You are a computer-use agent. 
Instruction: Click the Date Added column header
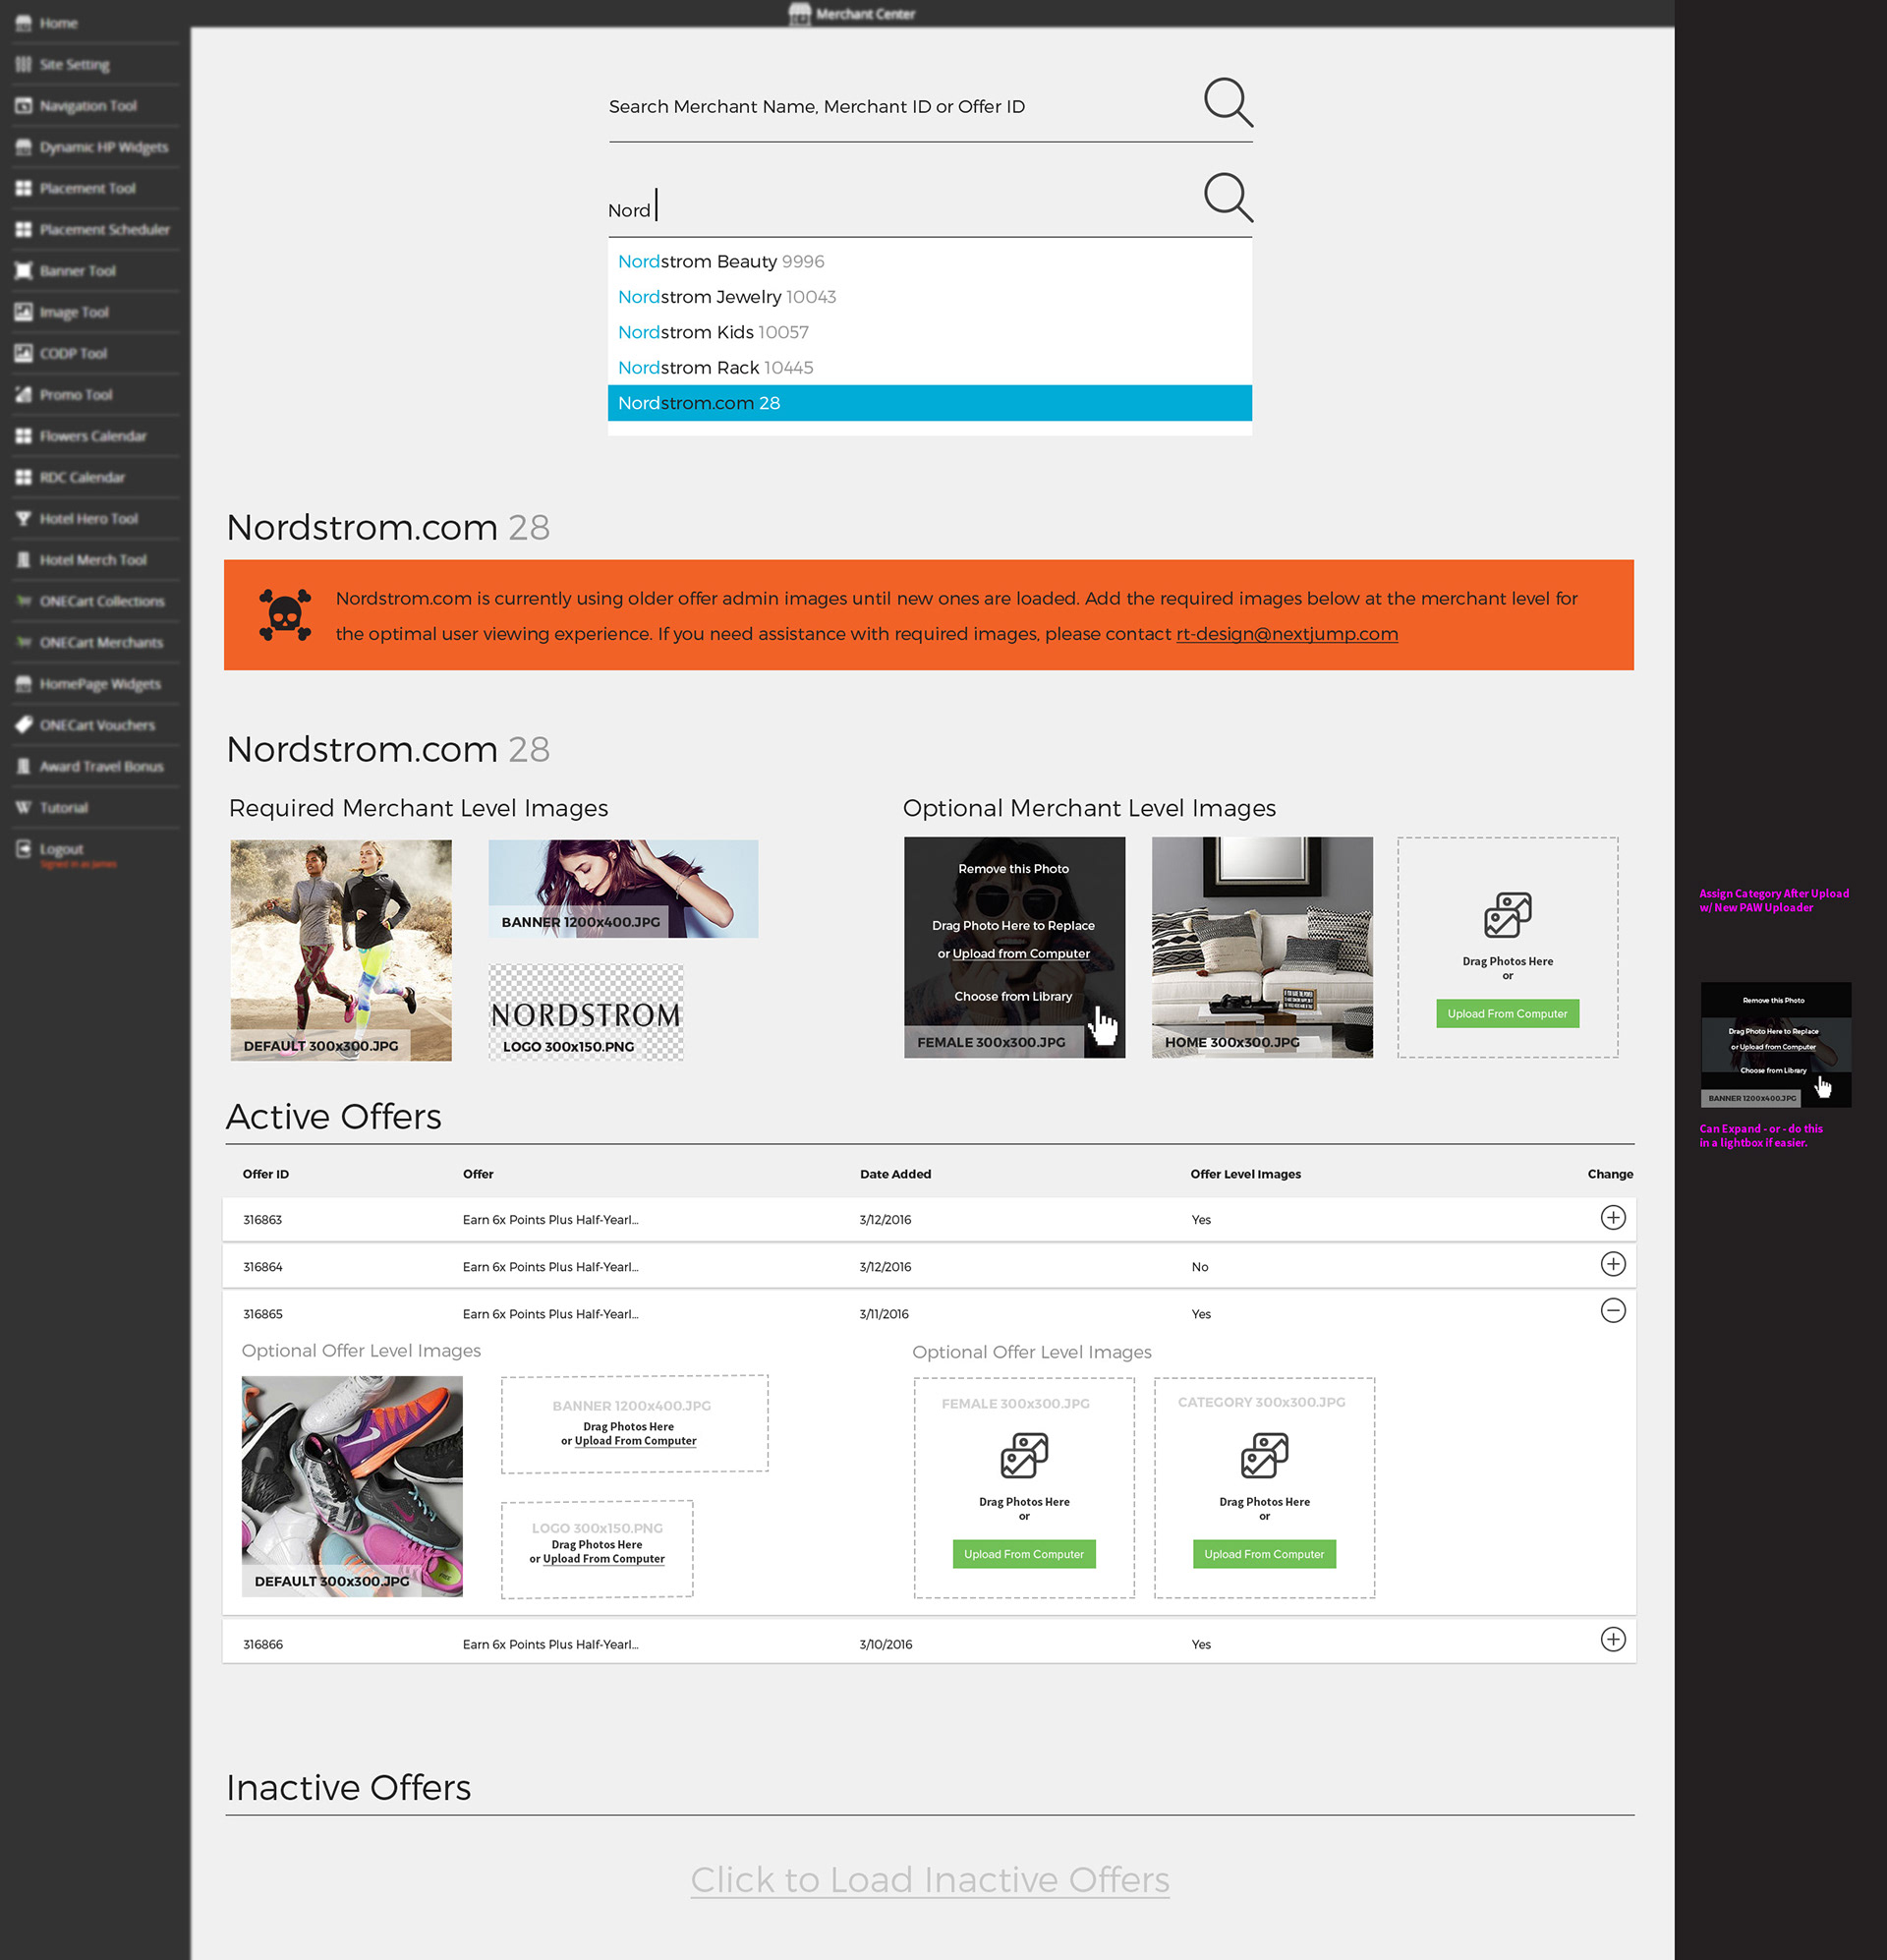(x=895, y=1174)
